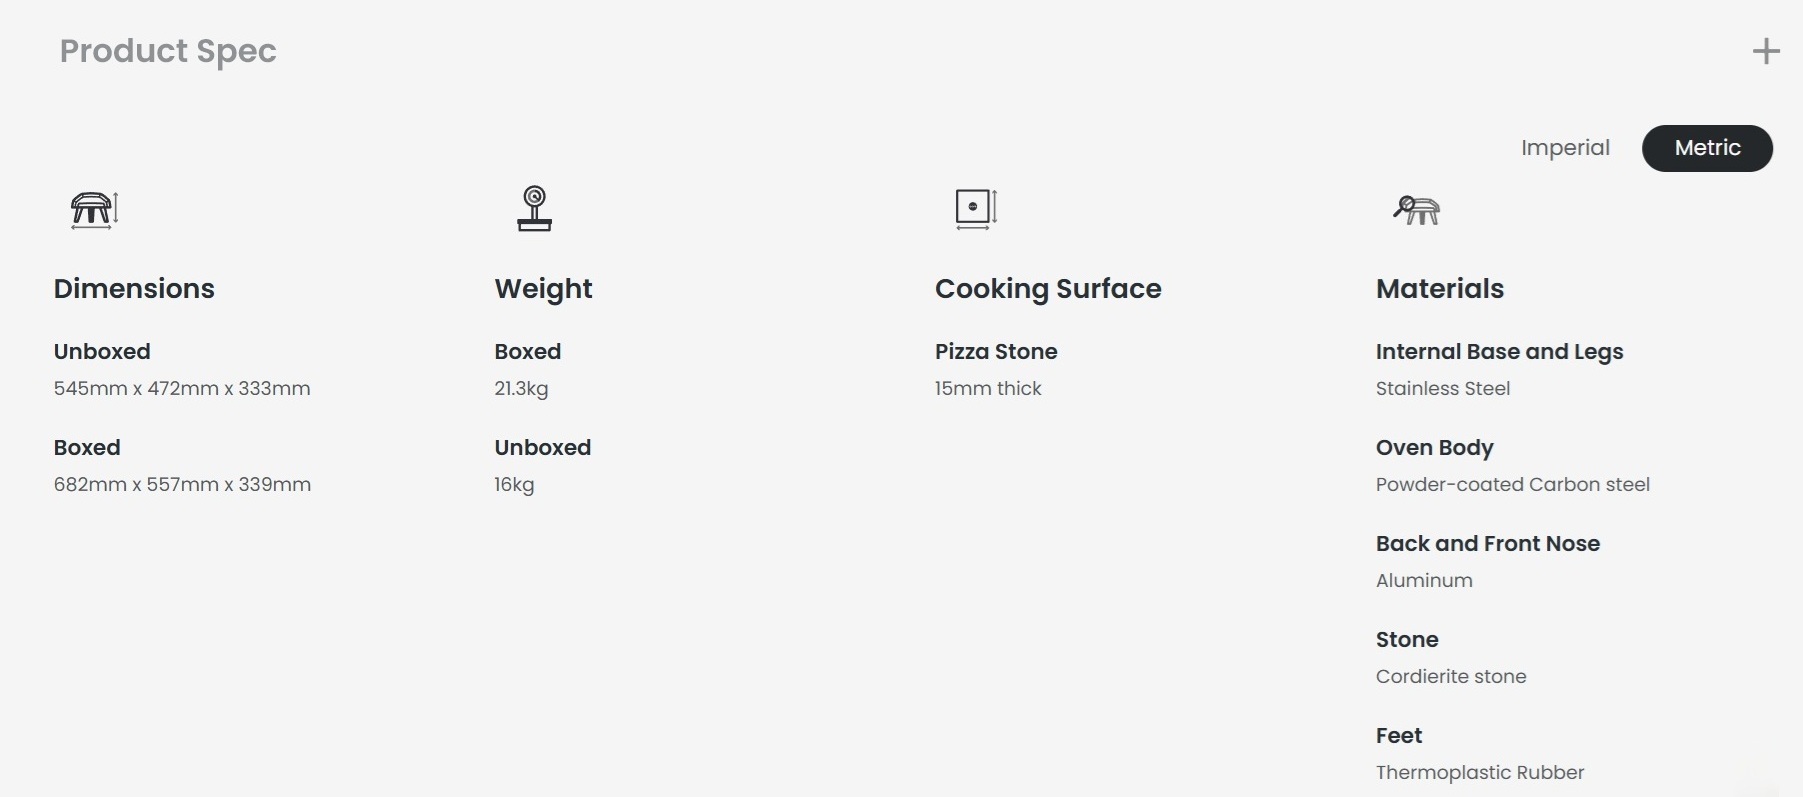Viewport: 1803px width, 797px height.
Task: Select unboxed dimensions 545mm x 472mm x 333mm
Action: [x=182, y=388]
